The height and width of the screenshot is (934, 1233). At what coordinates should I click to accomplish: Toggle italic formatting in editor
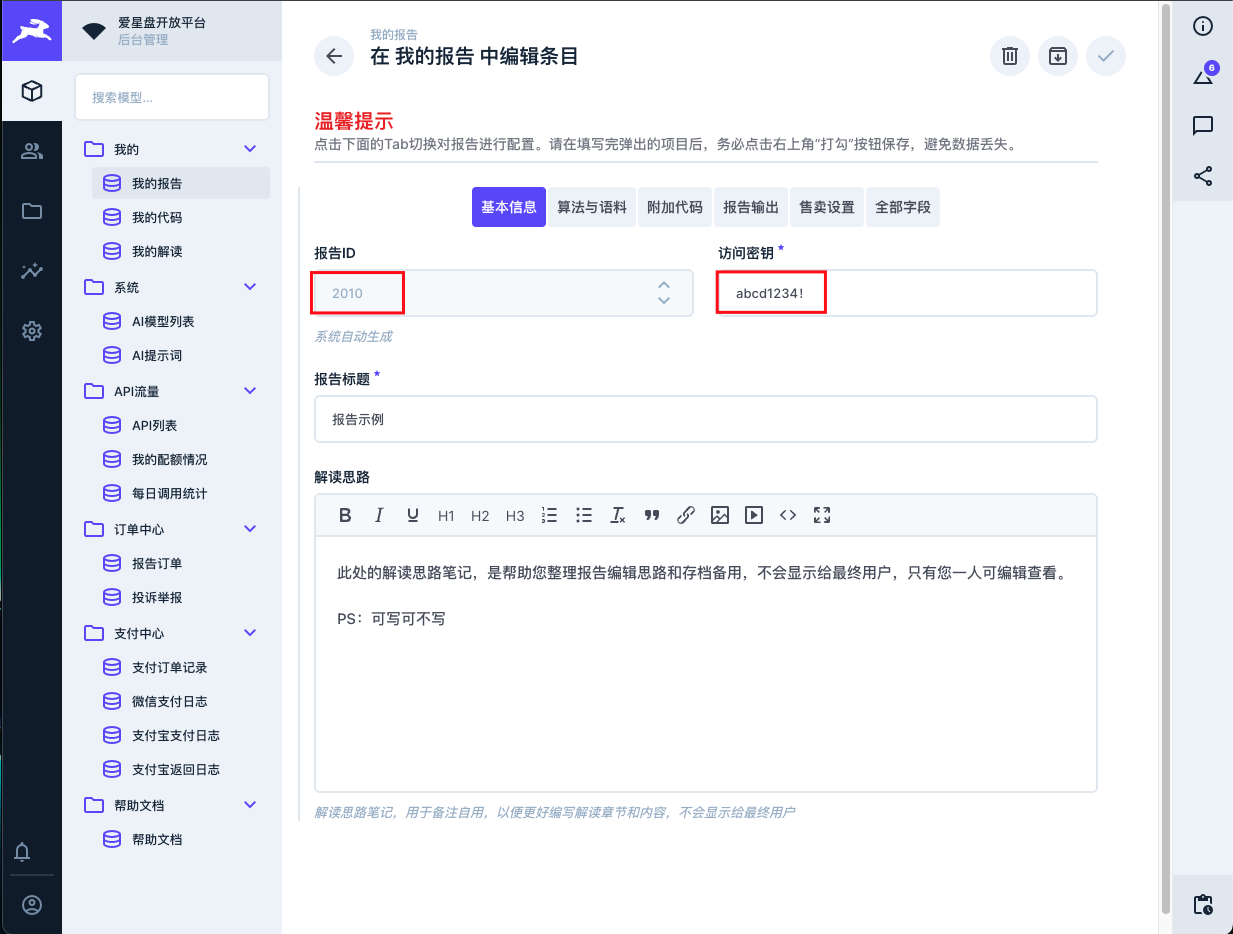coord(379,515)
